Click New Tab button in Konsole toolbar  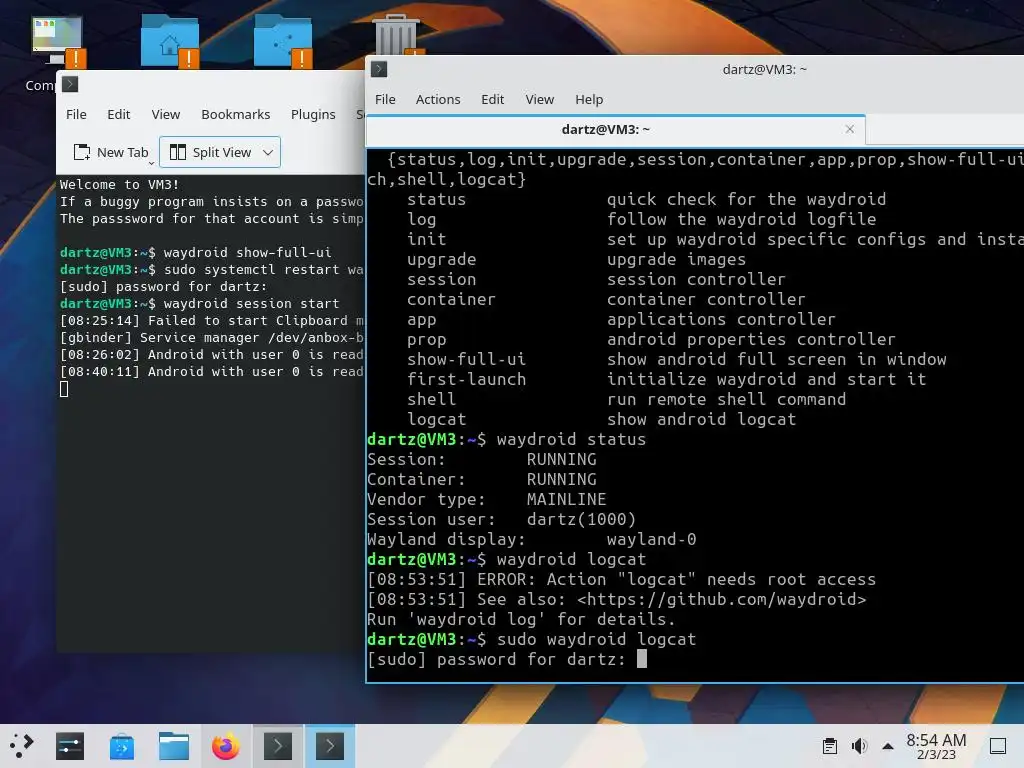111,152
